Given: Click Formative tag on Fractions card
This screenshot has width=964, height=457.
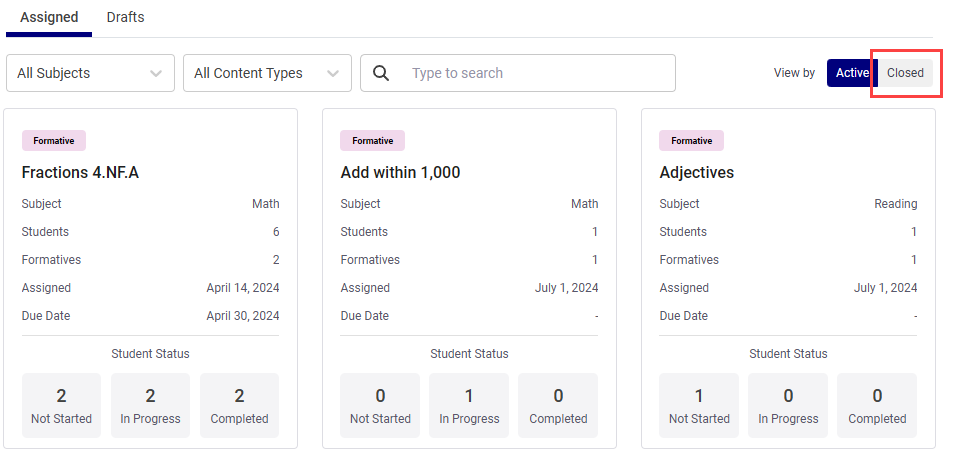Looking at the screenshot, I should point(54,141).
